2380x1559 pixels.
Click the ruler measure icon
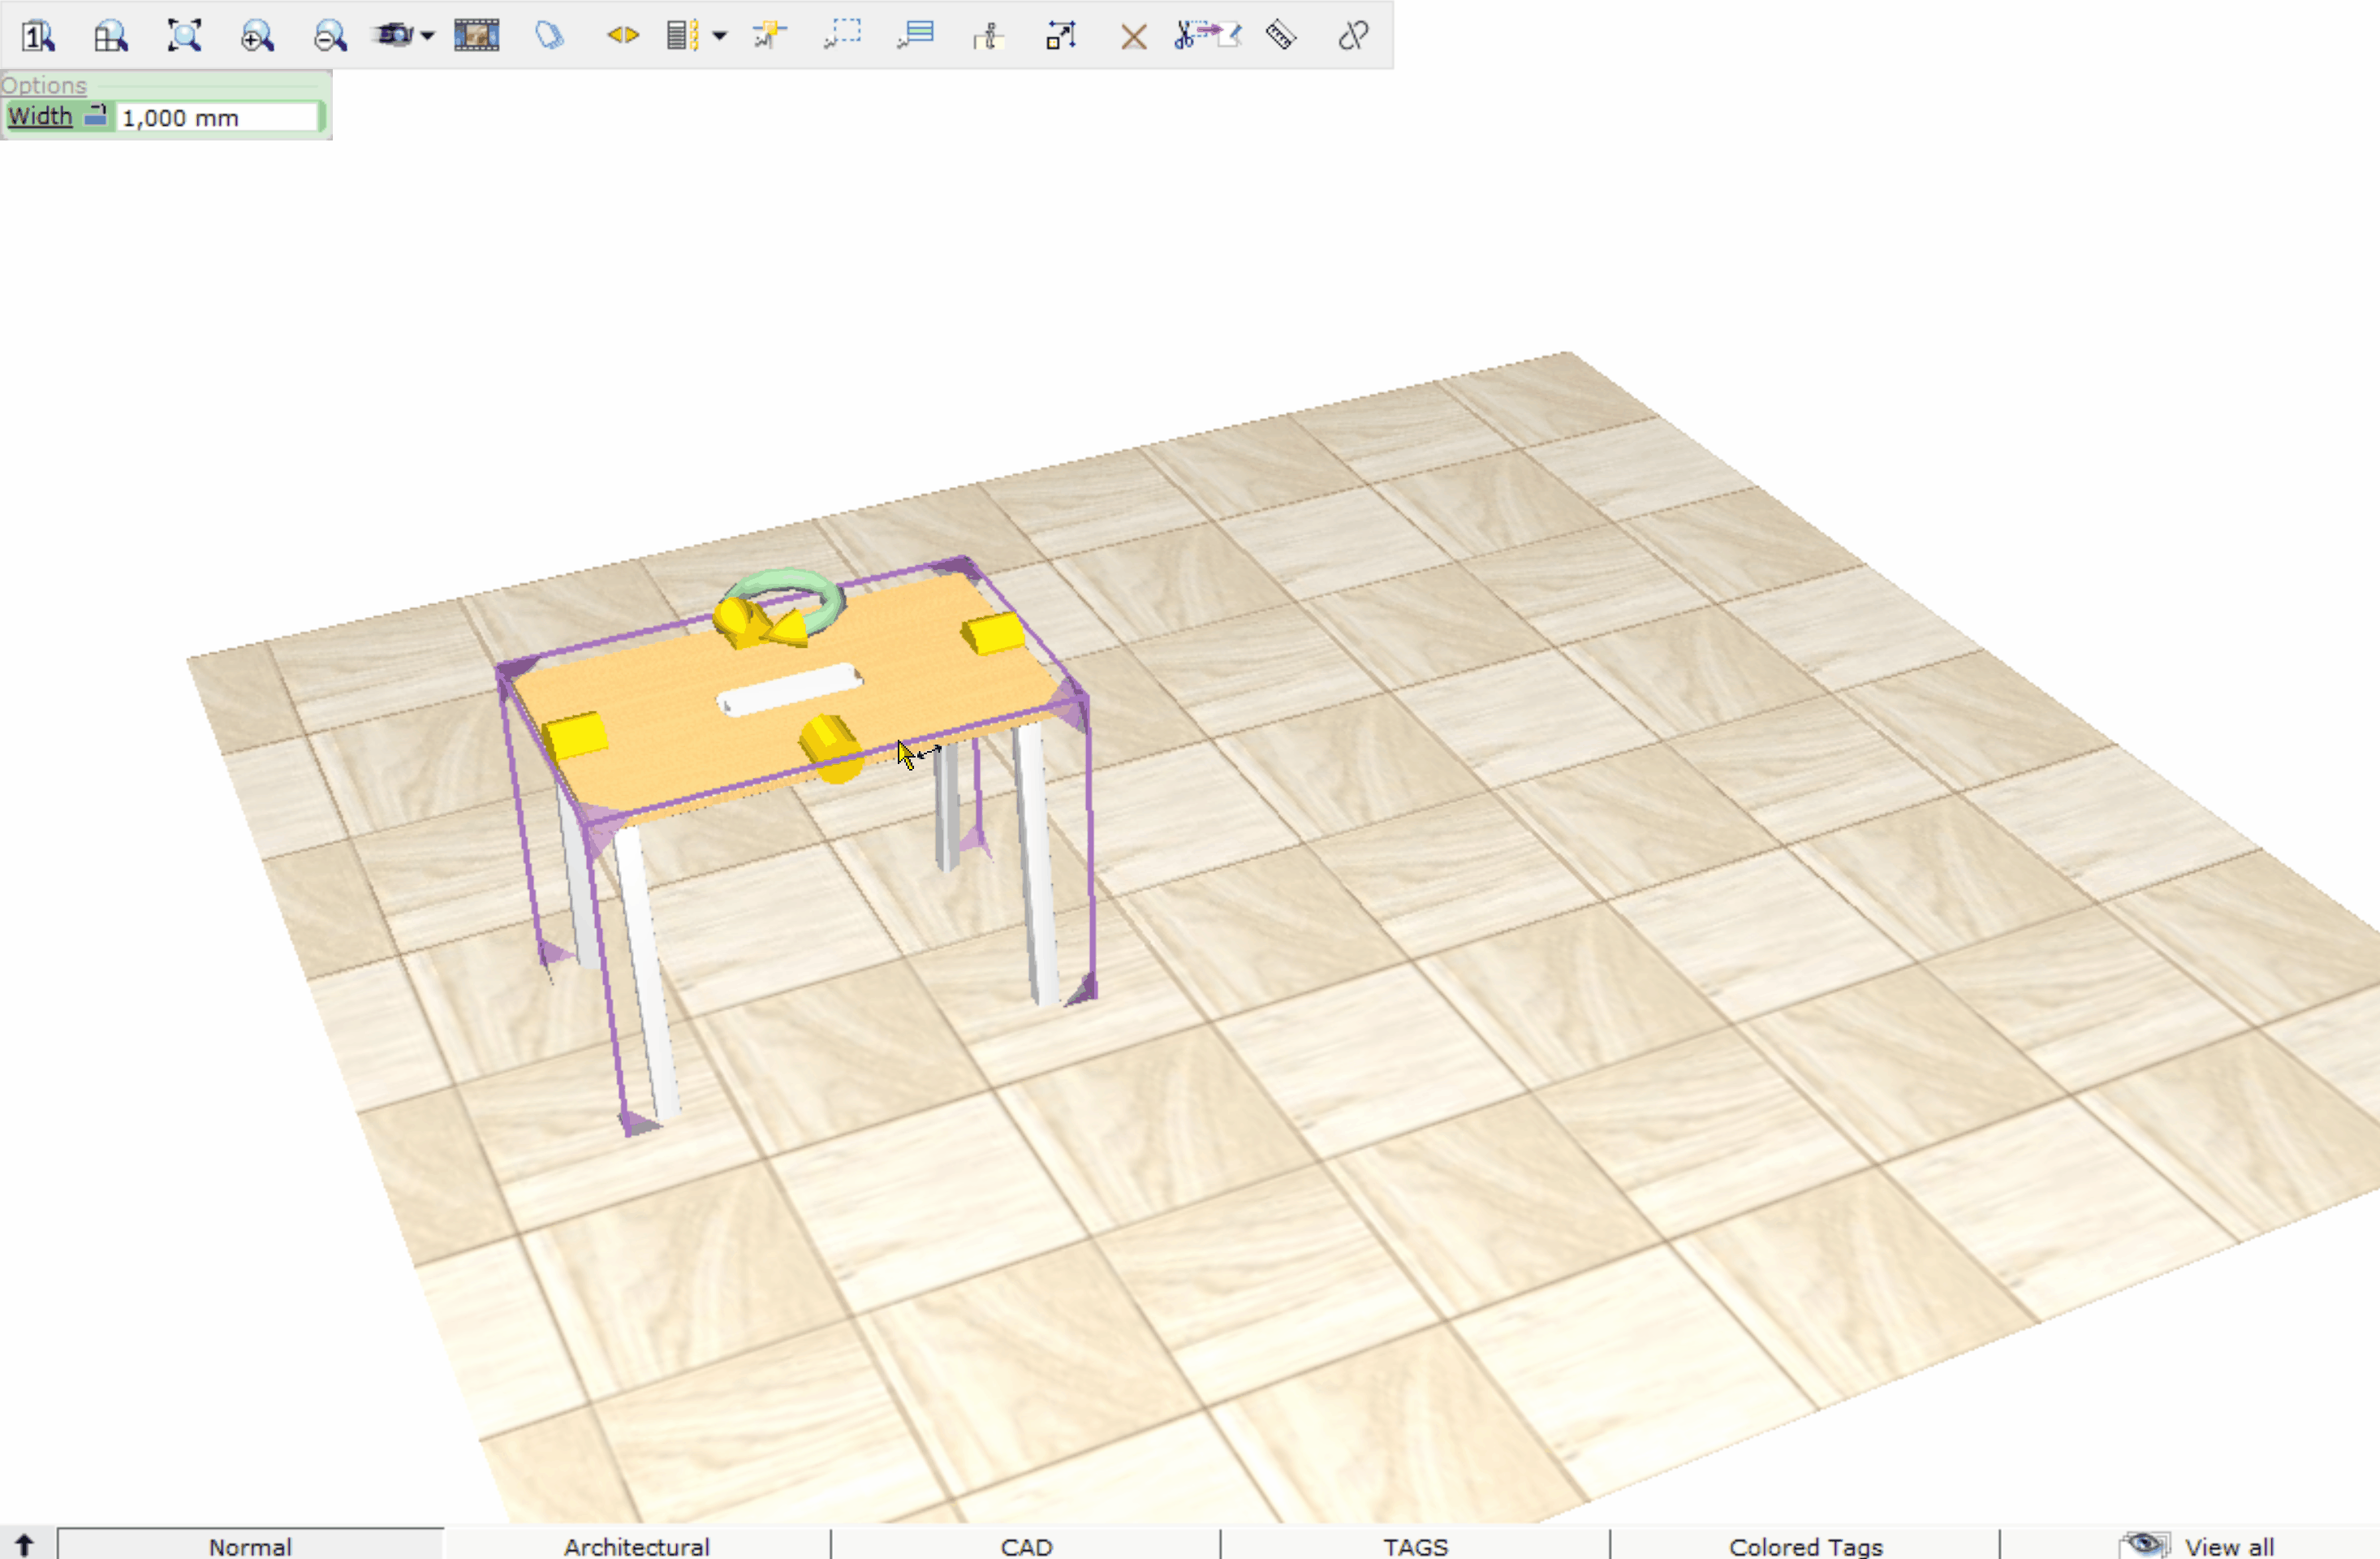pos(1281,36)
